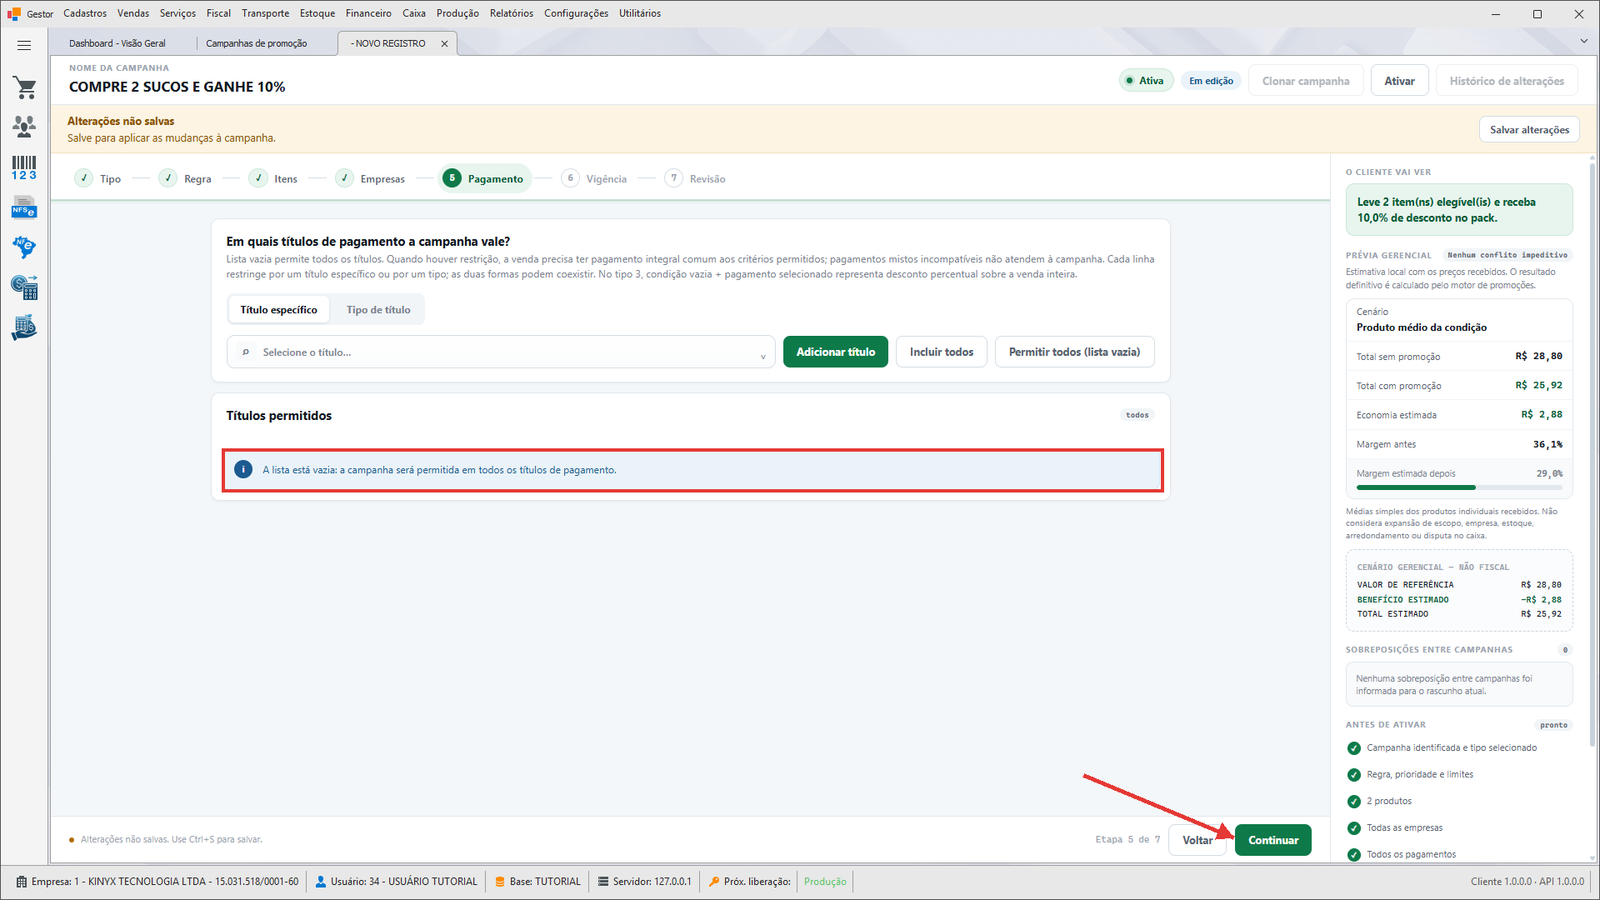
Task: Click the user icon beside Usuário
Action: tap(321, 882)
